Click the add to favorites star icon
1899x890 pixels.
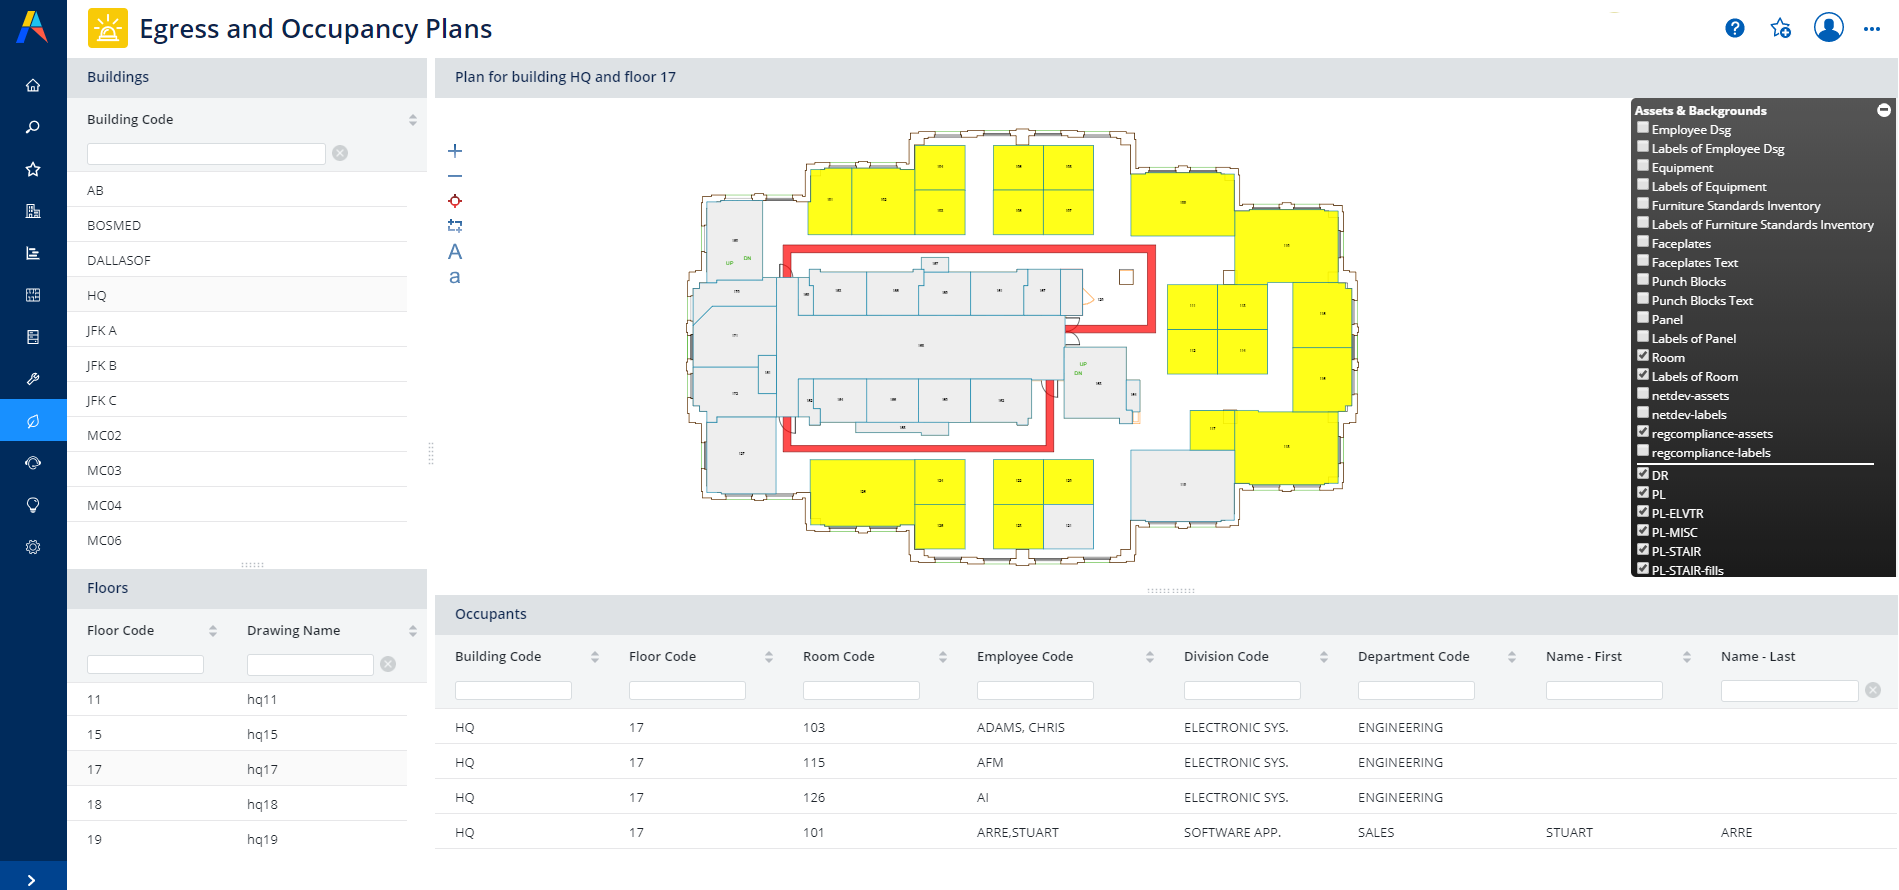(1781, 29)
